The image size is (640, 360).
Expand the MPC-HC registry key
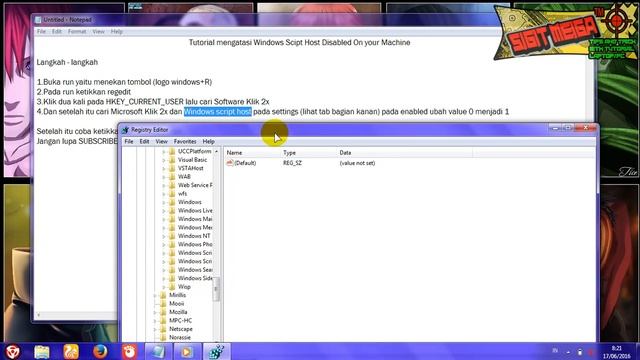coord(156,321)
